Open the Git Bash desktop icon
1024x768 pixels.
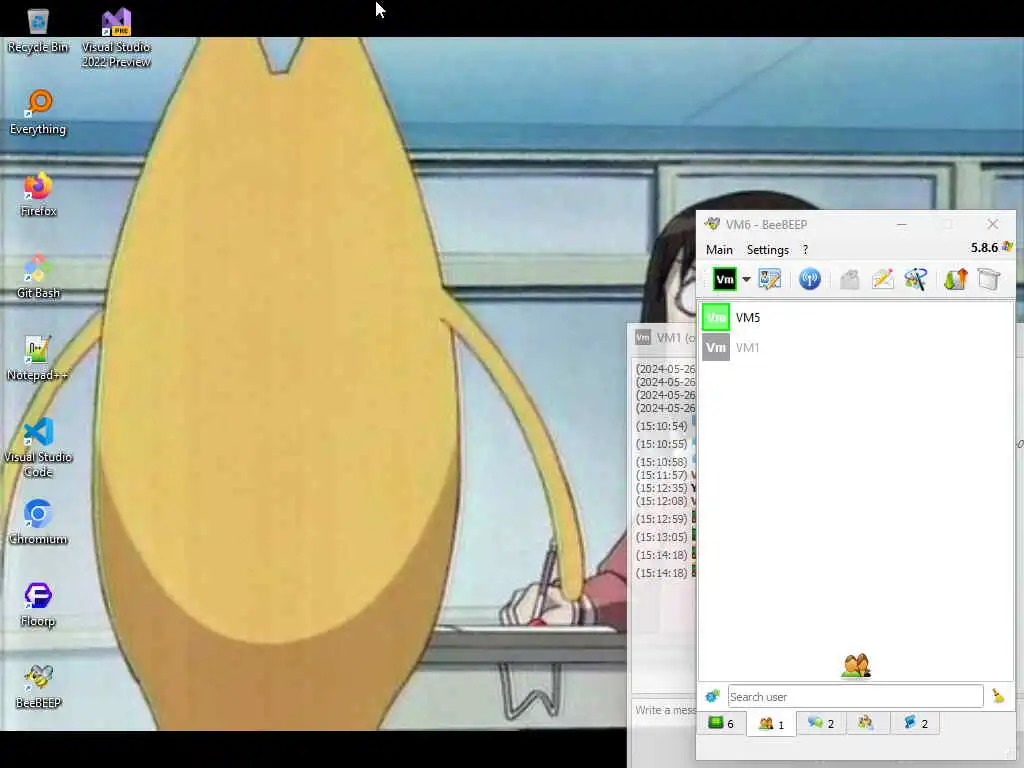point(38,277)
